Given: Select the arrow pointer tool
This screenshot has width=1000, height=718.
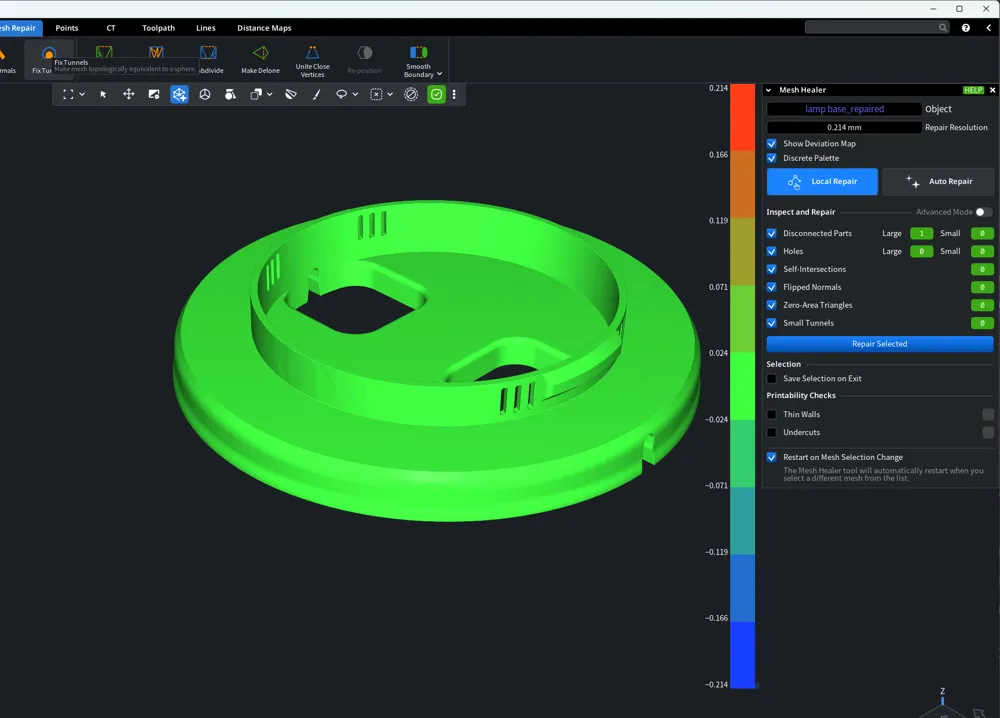Looking at the screenshot, I should 103,94.
